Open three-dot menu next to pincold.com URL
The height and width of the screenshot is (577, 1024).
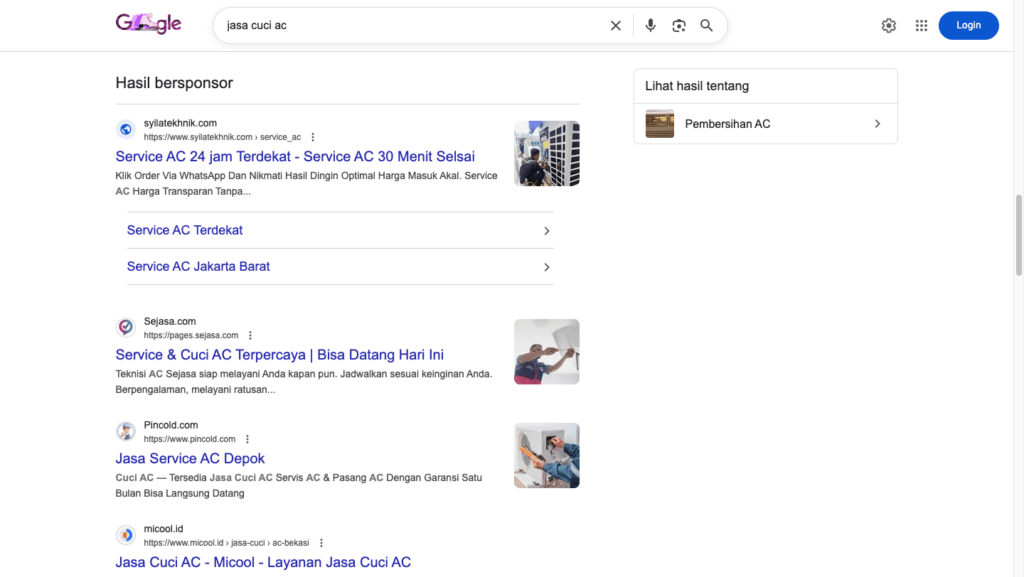point(248,439)
